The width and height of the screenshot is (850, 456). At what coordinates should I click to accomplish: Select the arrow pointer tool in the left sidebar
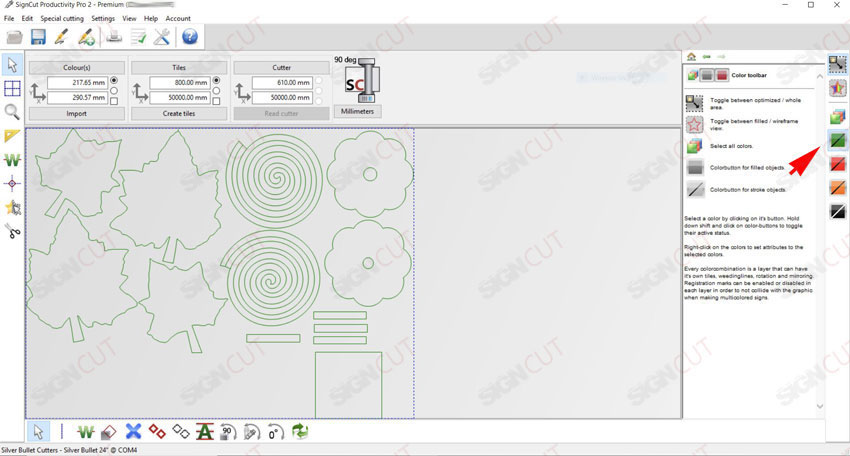coord(12,65)
